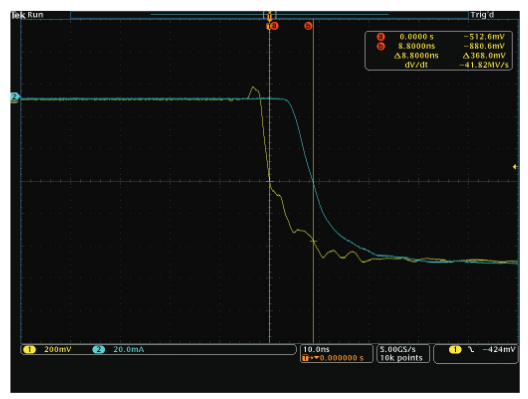The height and width of the screenshot is (399, 528).
Task: Click the cursor a voltage -512.6mV
Action: tap(484, 37)
